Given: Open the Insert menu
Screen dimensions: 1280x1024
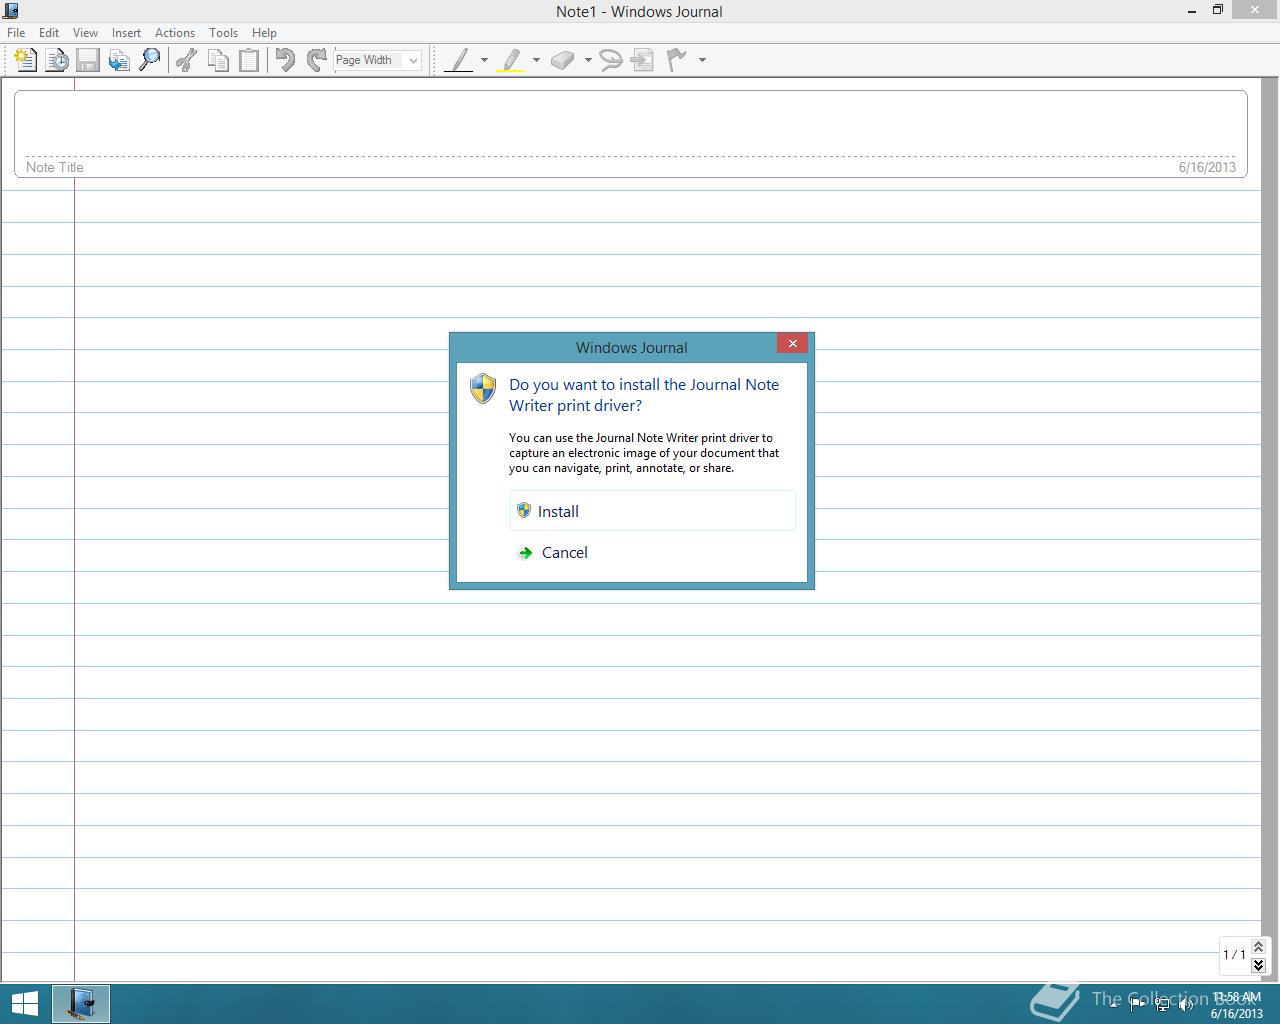Looking at the screenshot, I should pos(126,33).
